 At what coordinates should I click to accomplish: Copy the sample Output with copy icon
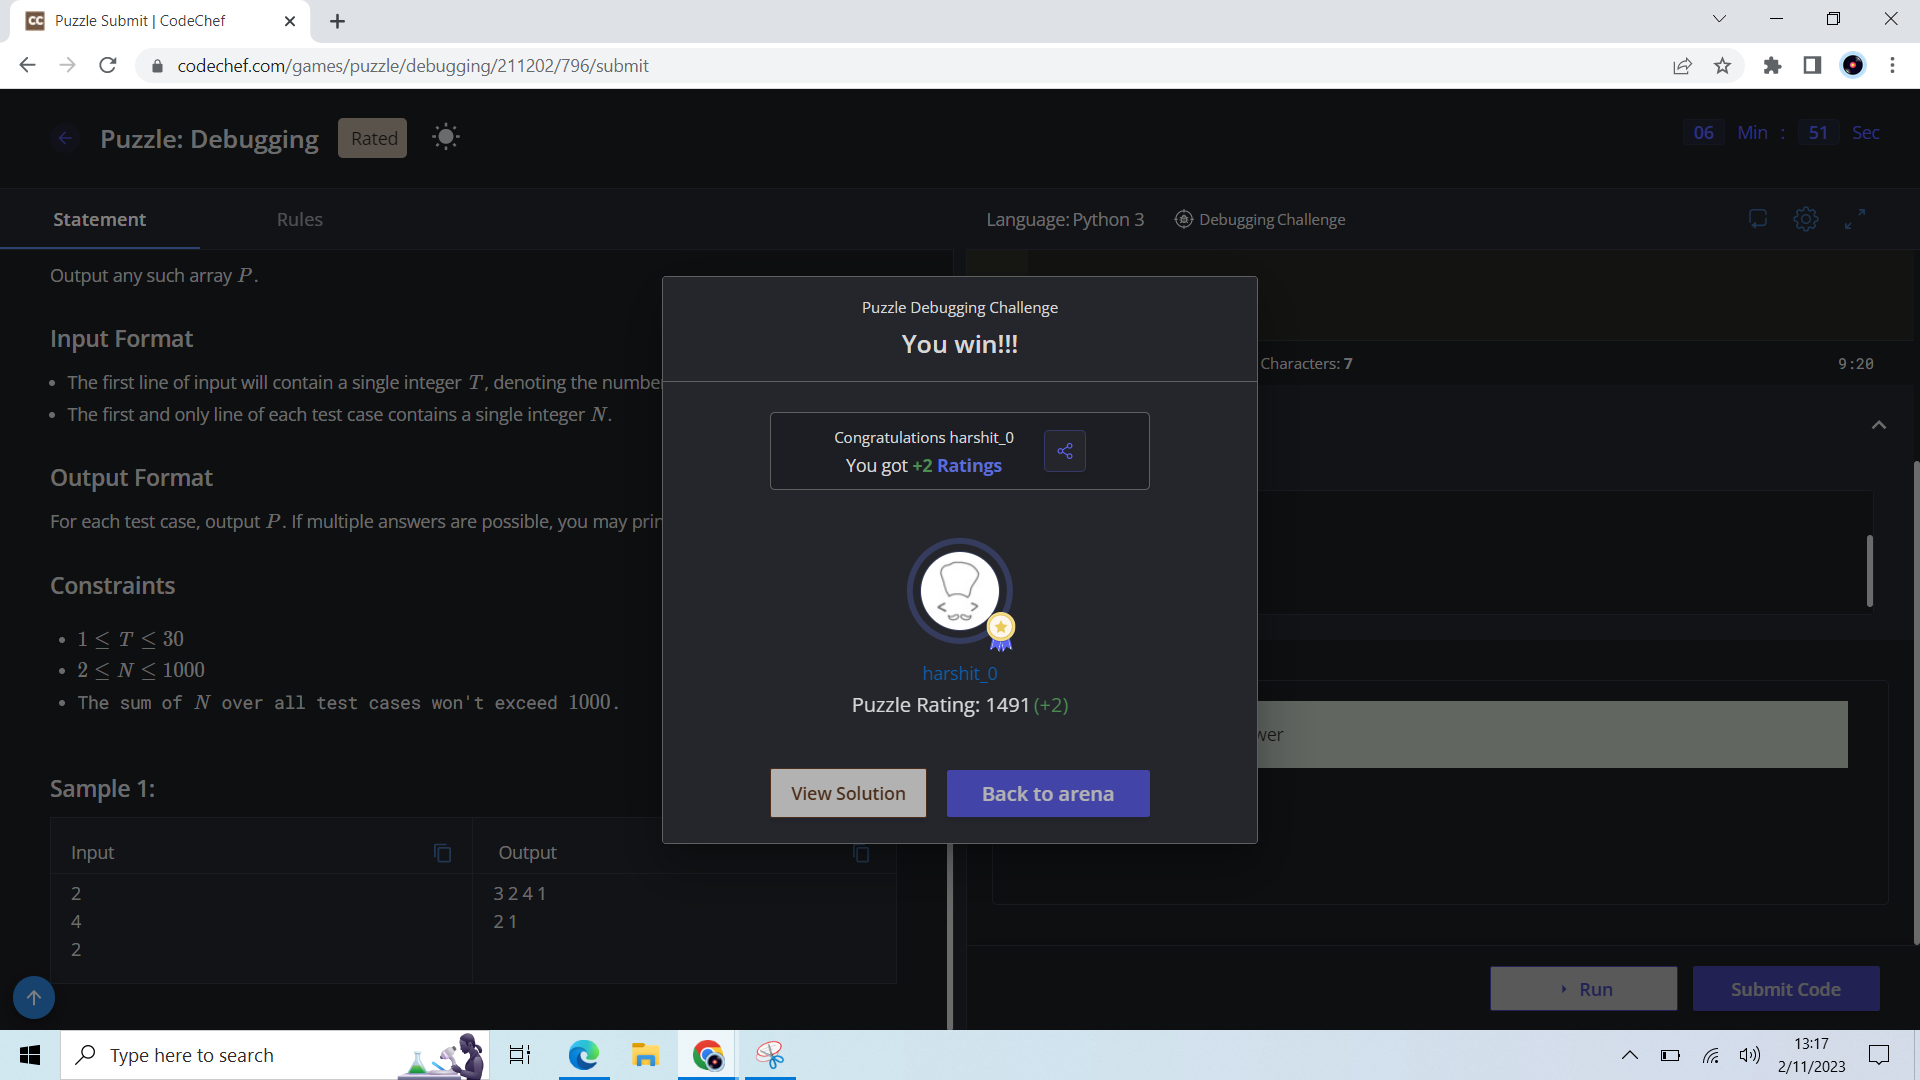[861, 853]
